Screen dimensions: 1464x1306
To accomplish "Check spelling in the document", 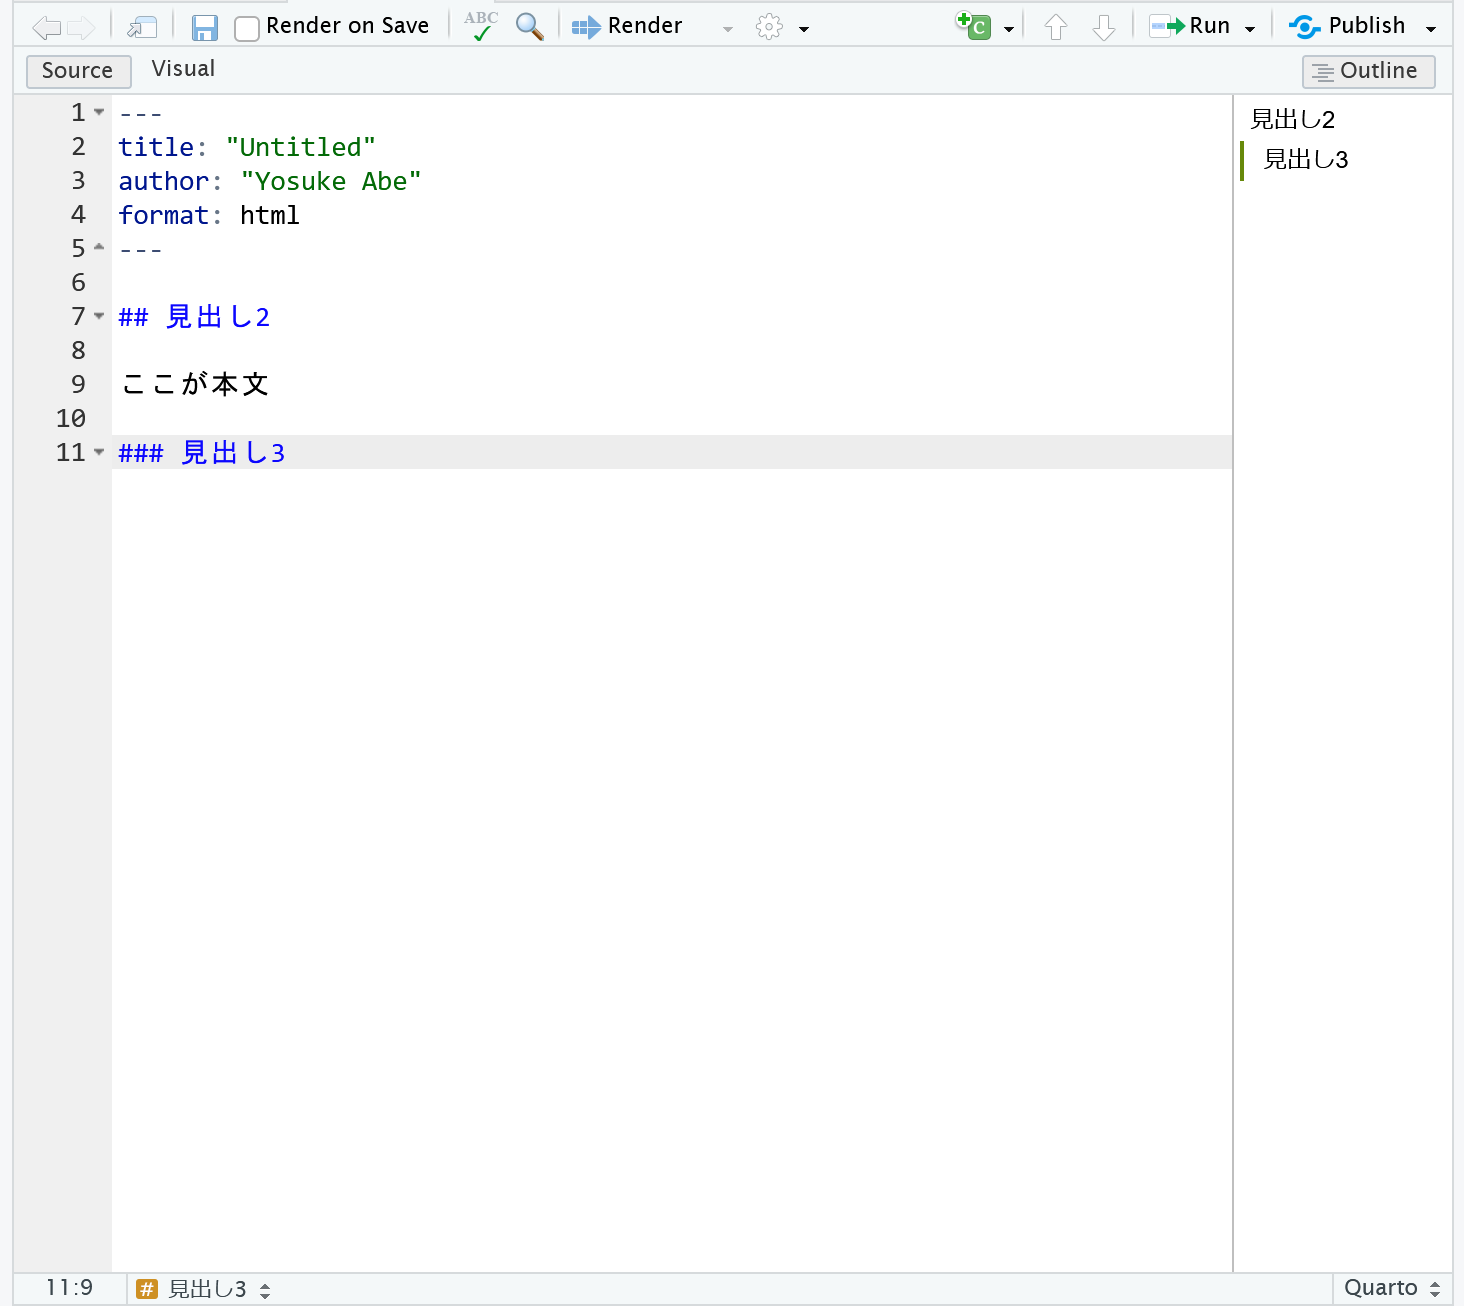I will click(x=481, y=26).
